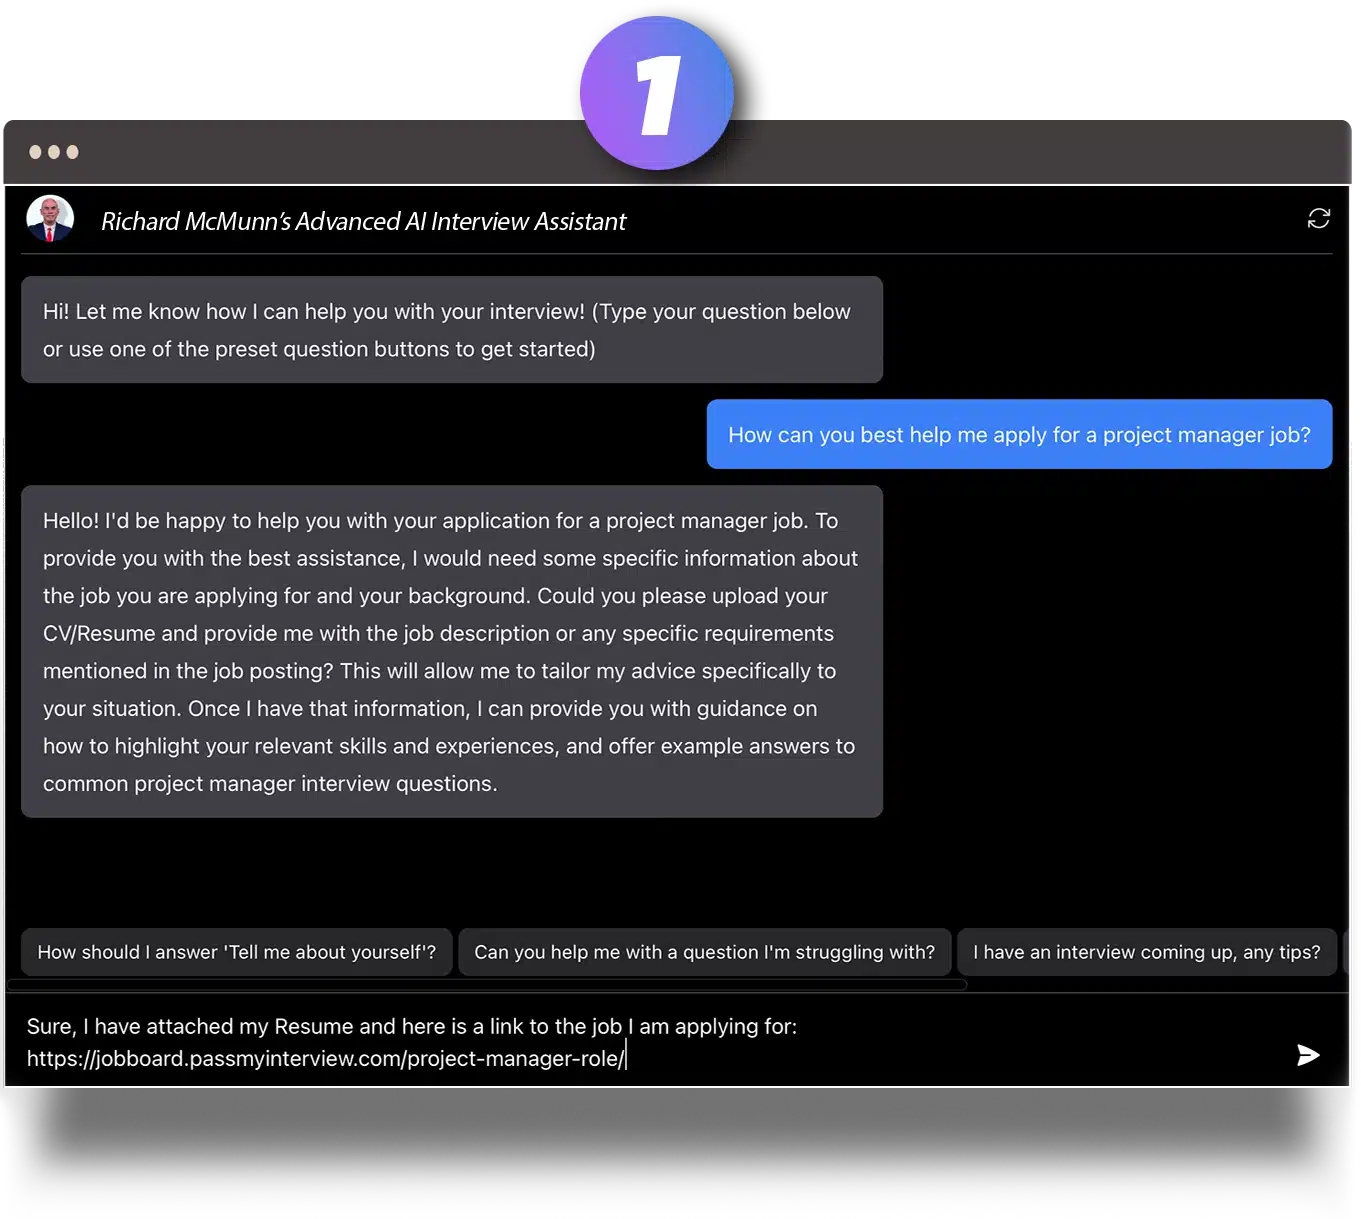Viewport: 1361px width, 1219px height.
Task: Click the partially visible preset button at far right
Action: [1346, 952]
